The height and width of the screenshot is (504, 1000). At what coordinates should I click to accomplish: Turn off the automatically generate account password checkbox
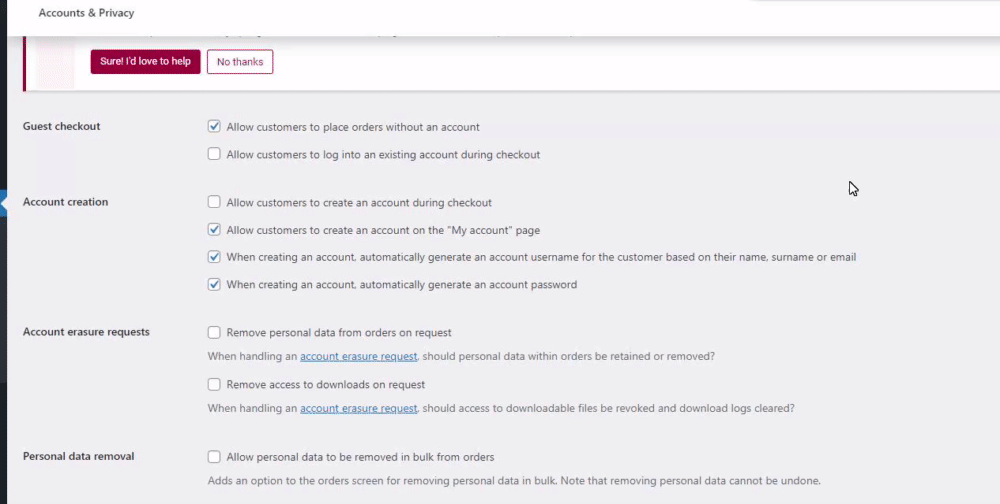(x=214, y=284)
